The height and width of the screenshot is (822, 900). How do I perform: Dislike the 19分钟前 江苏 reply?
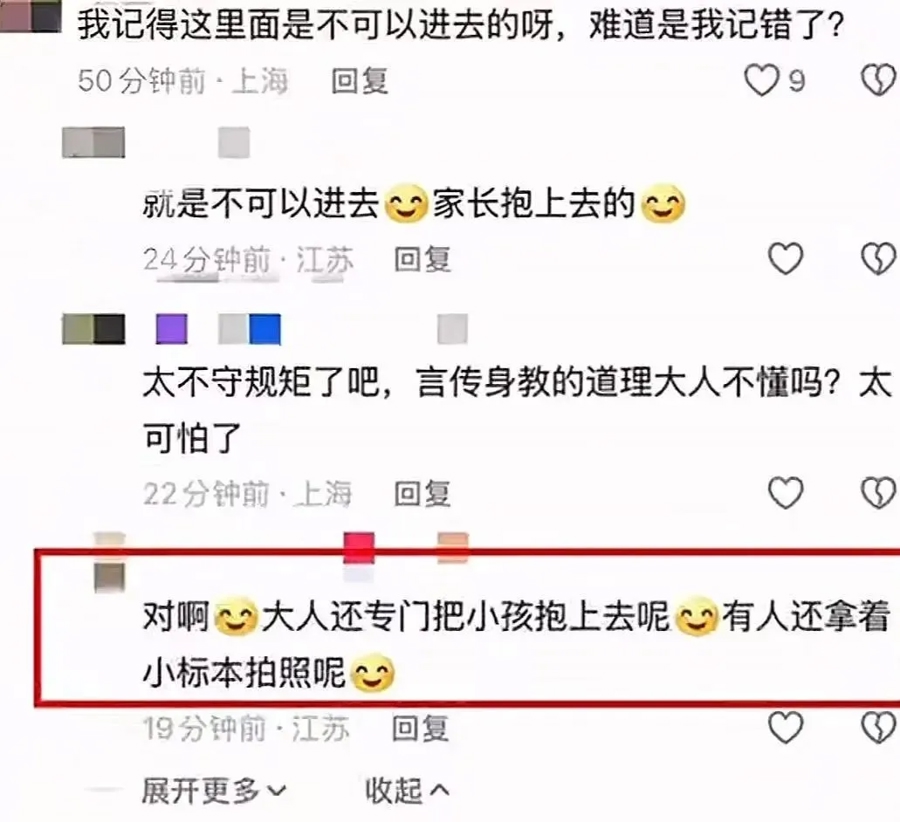coord(878,727)
